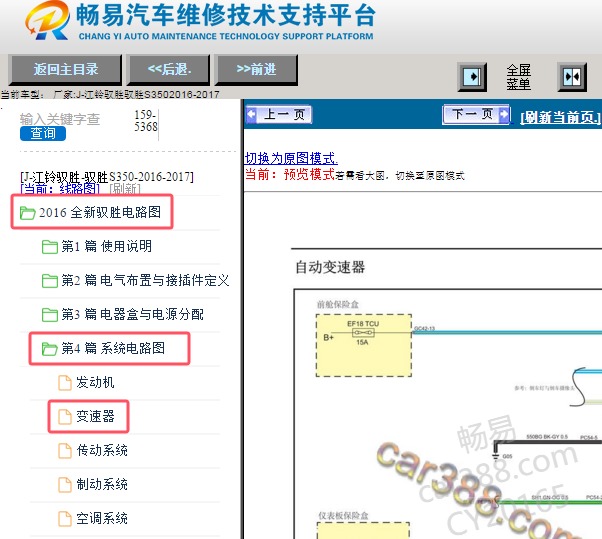Collapse 第4篇 系统电路图 folder
The height and width of the screenshot is (539, 602).
[x=113, y=348]
